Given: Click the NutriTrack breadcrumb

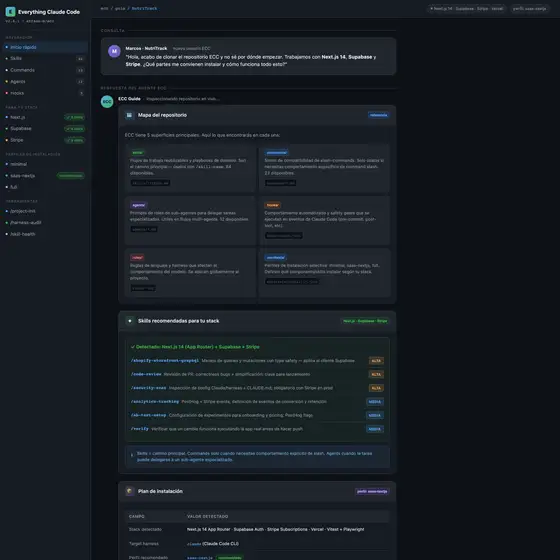Looking at the screenshot, I should click(x=144, y=8).
